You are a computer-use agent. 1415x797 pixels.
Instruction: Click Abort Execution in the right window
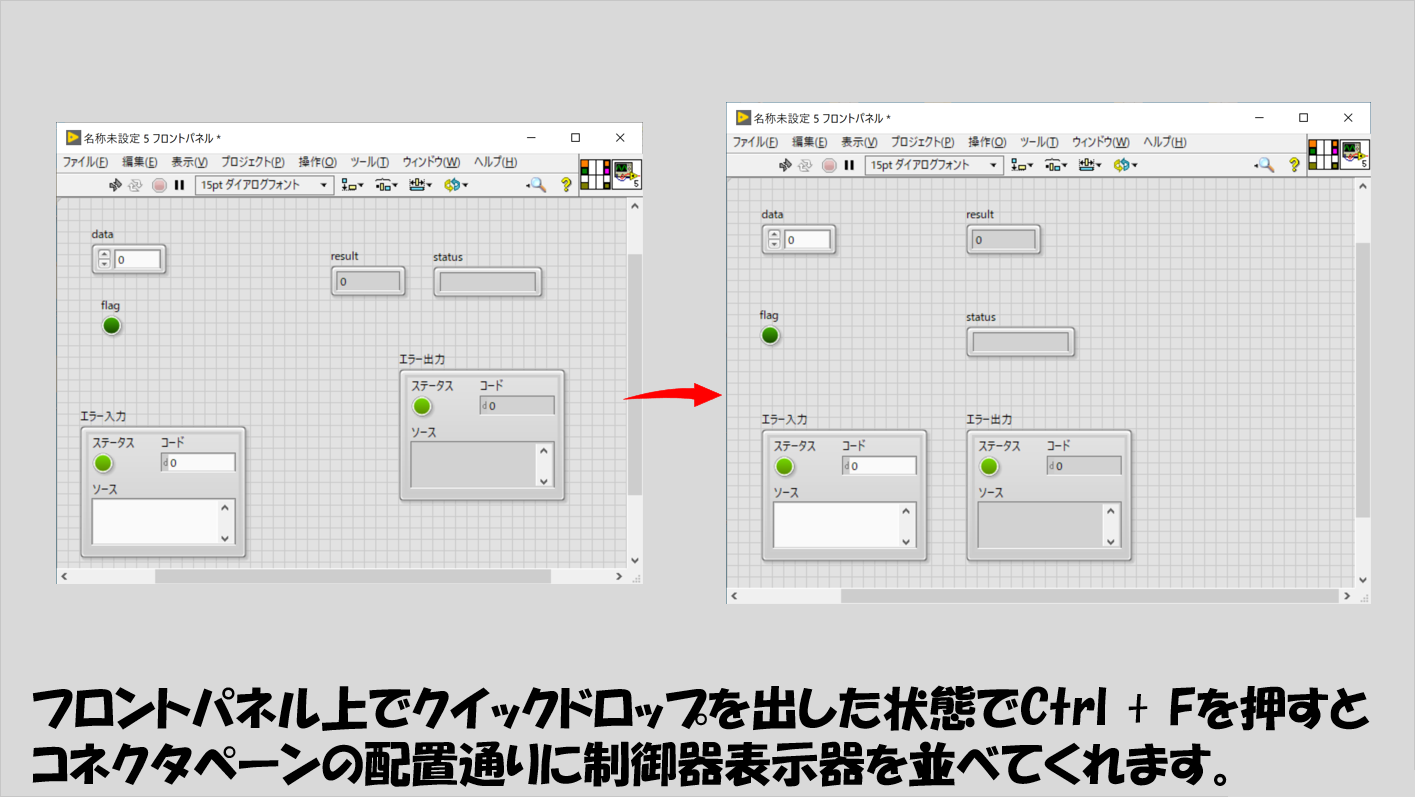[x=829, y=165]
